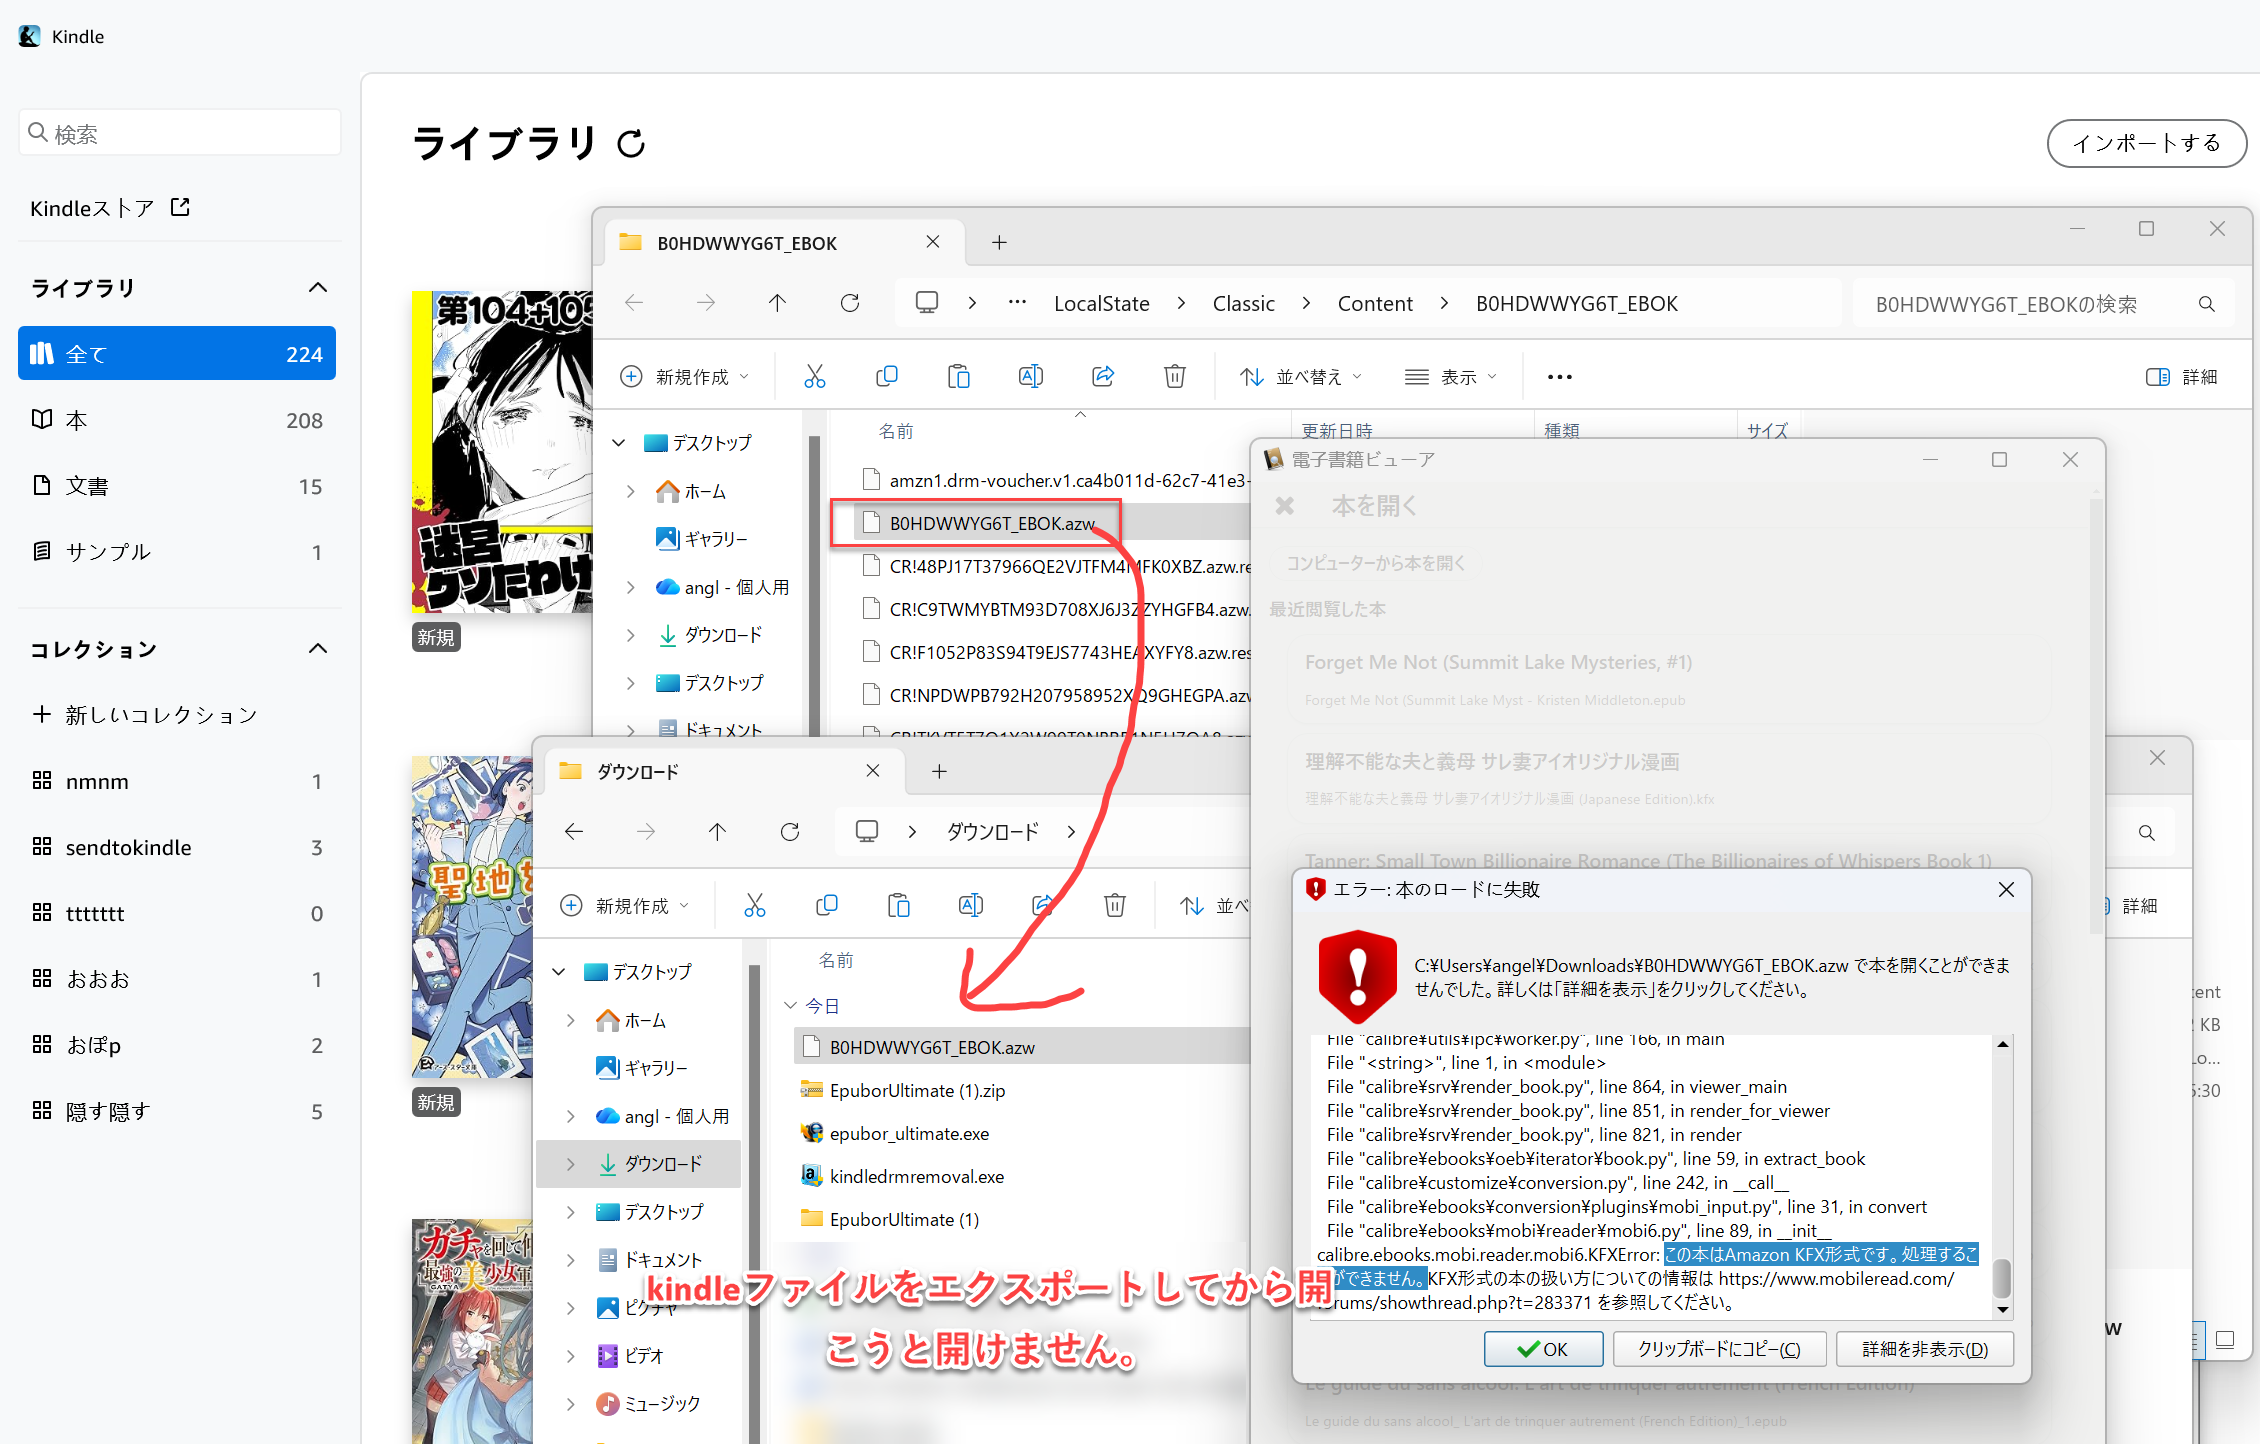2260x1444 pixels.
Task: Click OK in the error dialog
Action: 1543,1349
